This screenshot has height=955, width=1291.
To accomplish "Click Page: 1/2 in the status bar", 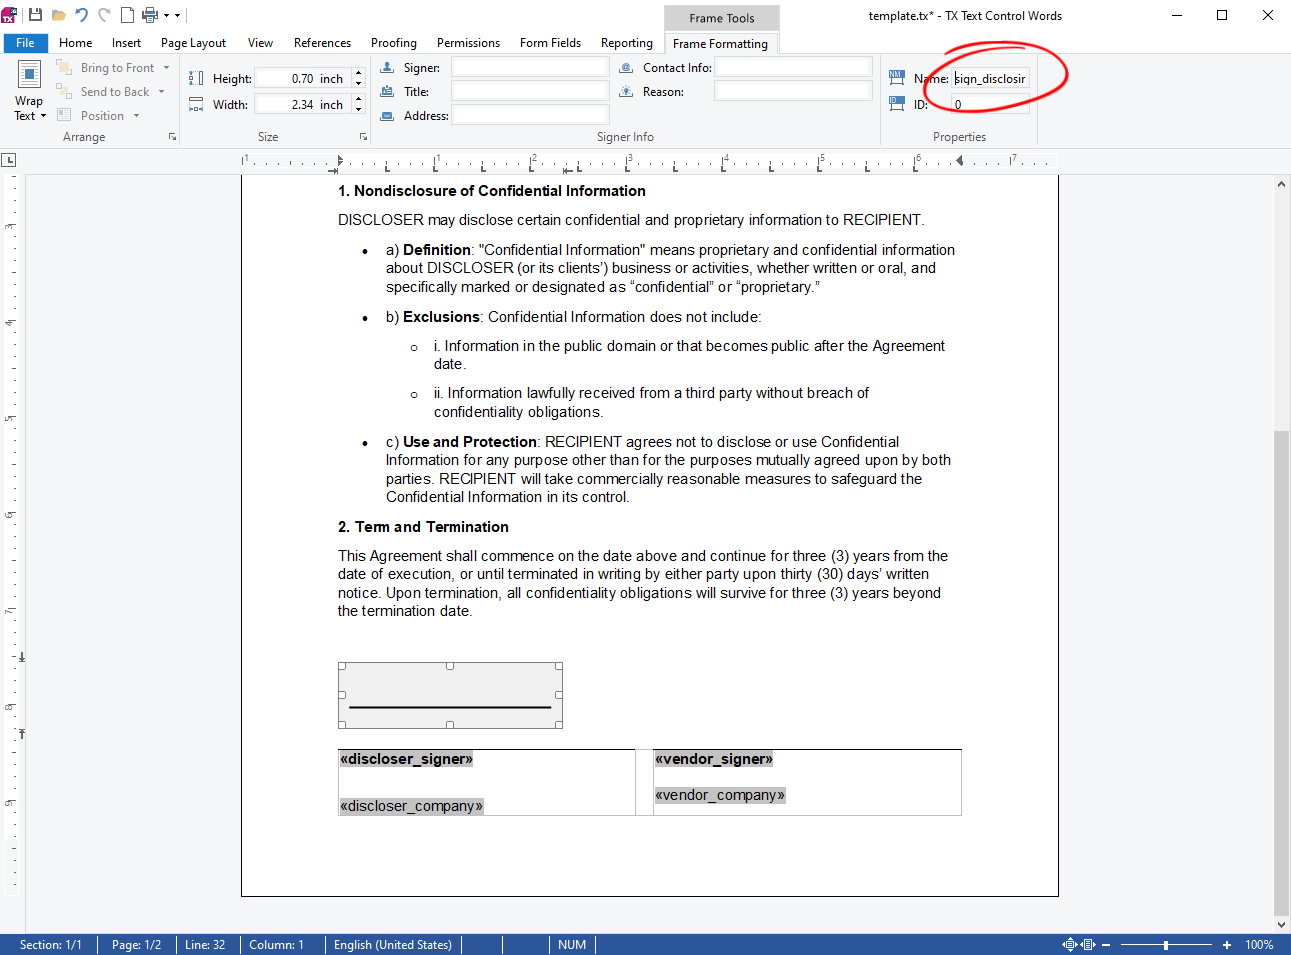I will tap(136, 945).
